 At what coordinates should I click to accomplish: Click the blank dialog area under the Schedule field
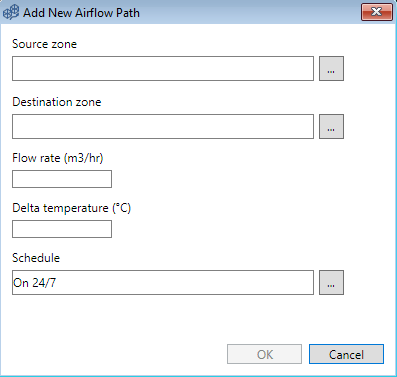[x=163, y=318]
